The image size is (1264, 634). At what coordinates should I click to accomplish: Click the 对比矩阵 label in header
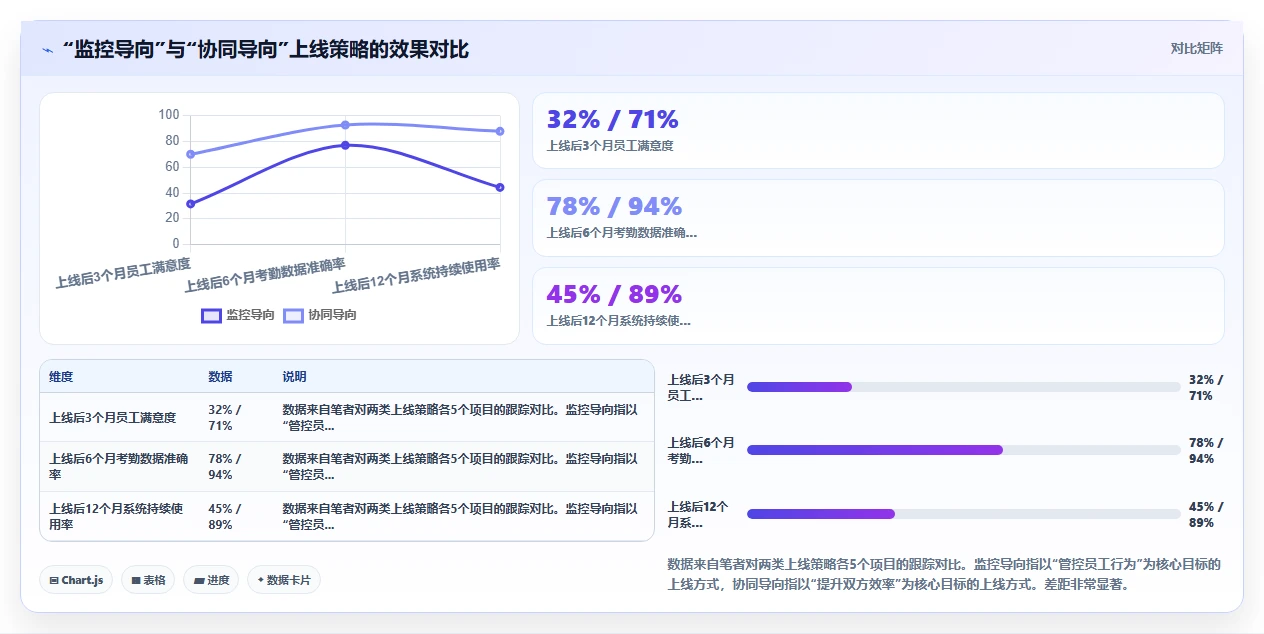[1196, 48]
